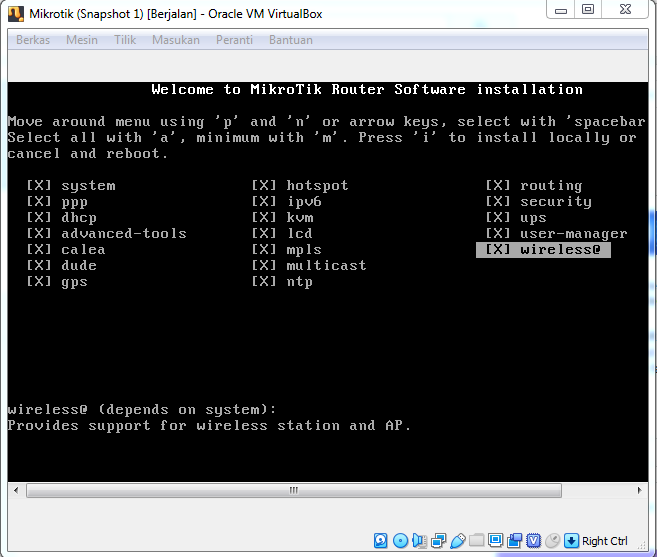Toggle the system package checkbox
Image resolution: width=657 pixels, height=557 pixels.
point(39,185)
